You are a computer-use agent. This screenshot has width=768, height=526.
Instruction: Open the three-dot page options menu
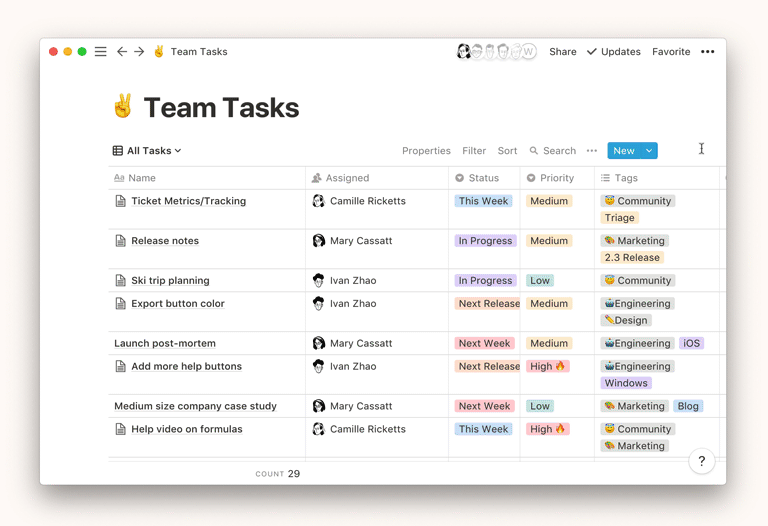pyautogui.click(x=707, y=52)
